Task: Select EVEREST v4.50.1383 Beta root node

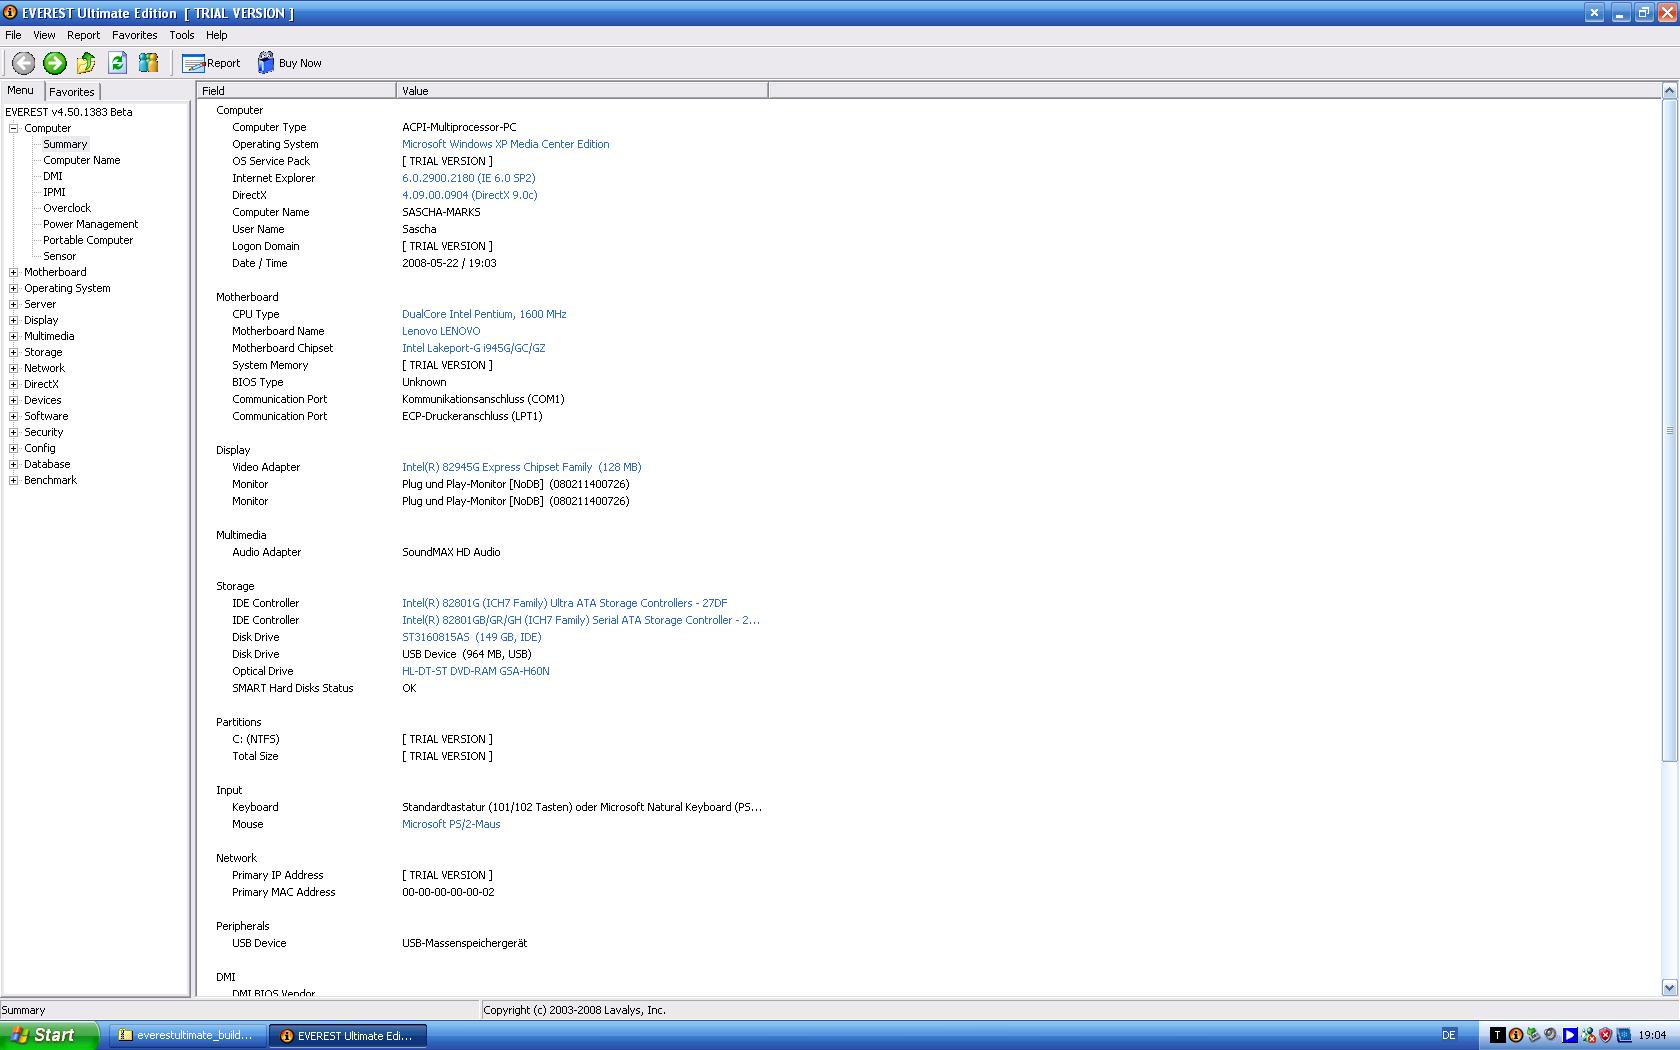Action: pos(69,112)
